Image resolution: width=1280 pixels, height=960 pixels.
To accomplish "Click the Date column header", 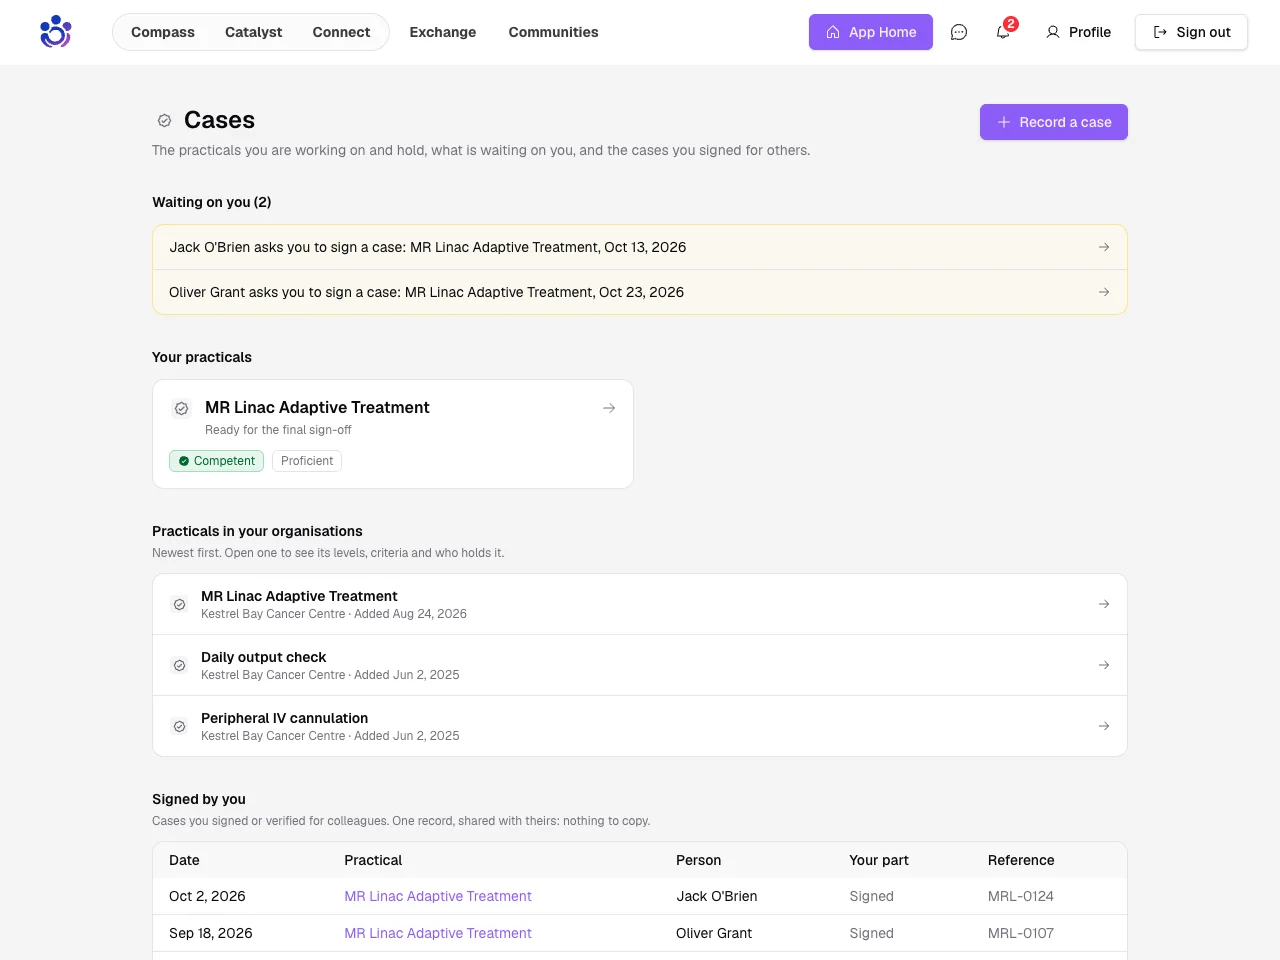I will click(184, 860).
